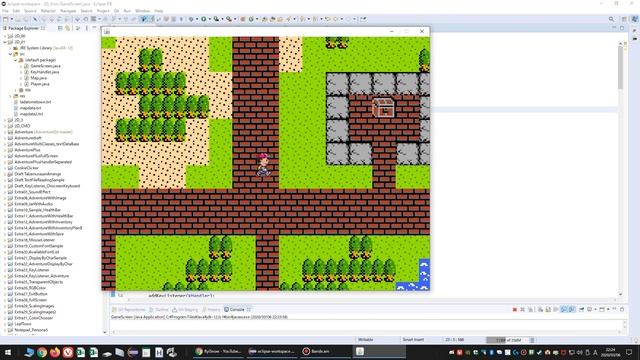Click the Package Explorer bottom scroll-down arrow

click(104, 333)
